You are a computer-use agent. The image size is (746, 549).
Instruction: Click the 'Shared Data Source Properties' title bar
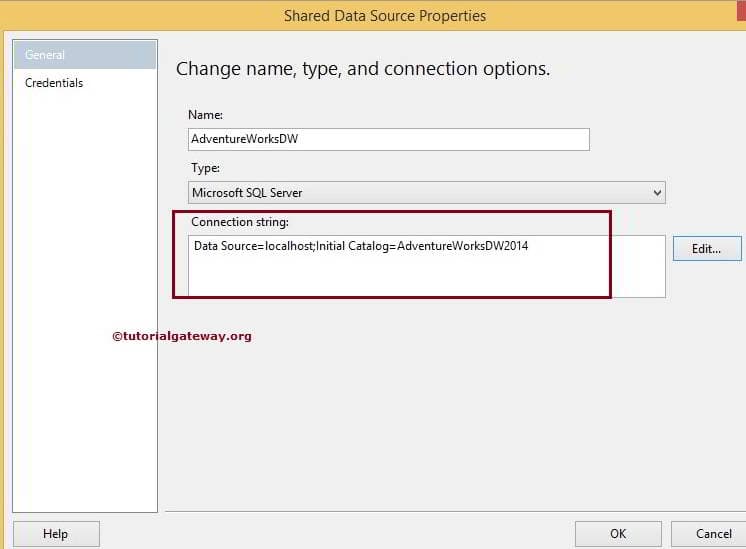[x=385, y=16]
